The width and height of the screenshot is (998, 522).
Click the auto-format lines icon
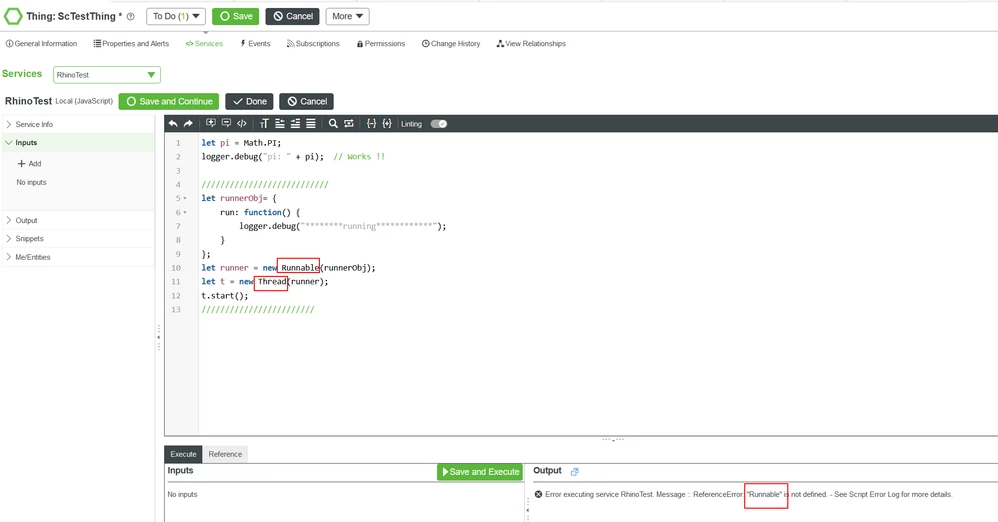pos(311,123)
